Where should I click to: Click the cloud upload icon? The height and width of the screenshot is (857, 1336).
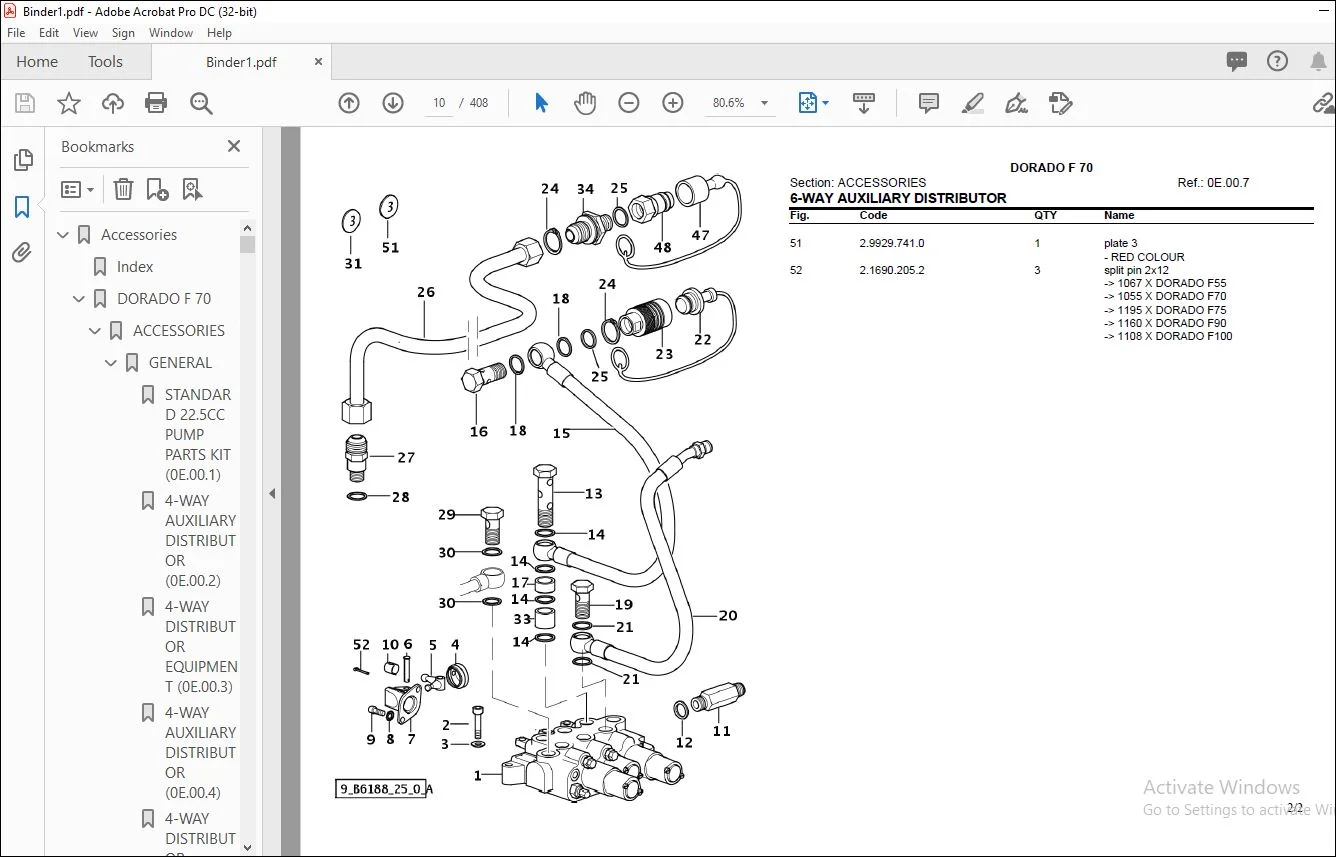click(113, 103)
